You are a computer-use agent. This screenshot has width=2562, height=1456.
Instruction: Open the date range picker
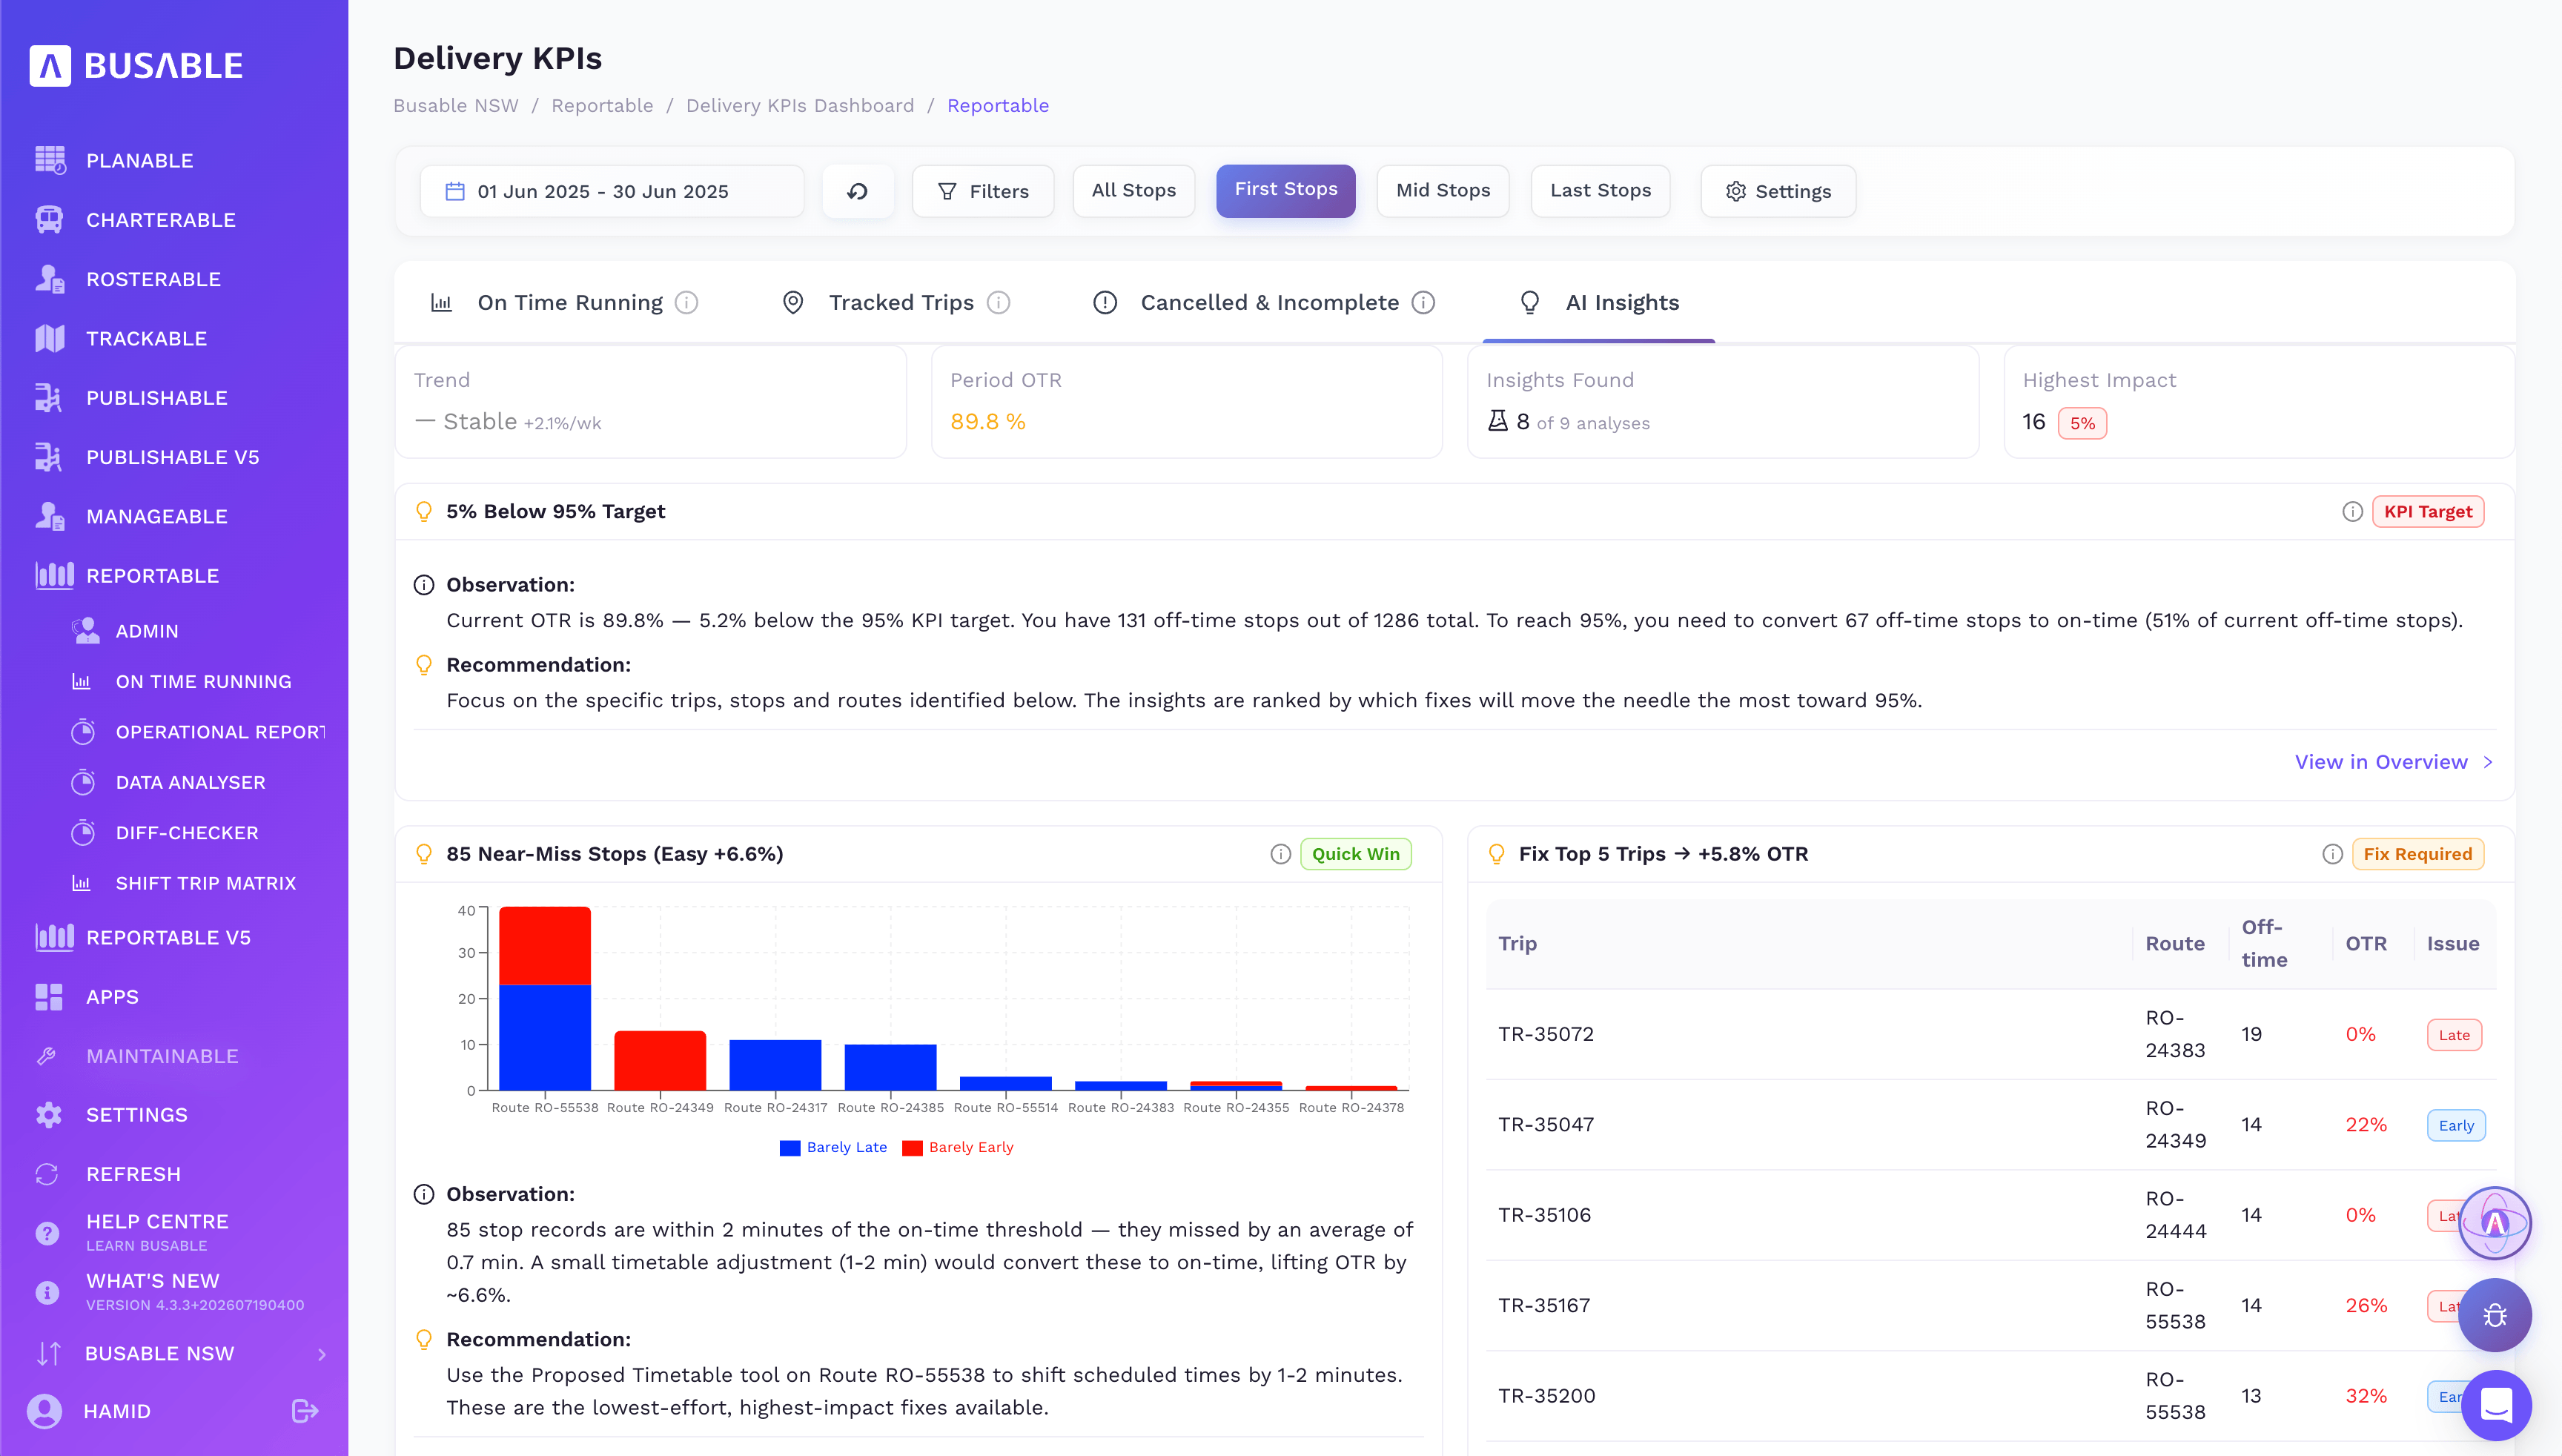tap(611, 191)
